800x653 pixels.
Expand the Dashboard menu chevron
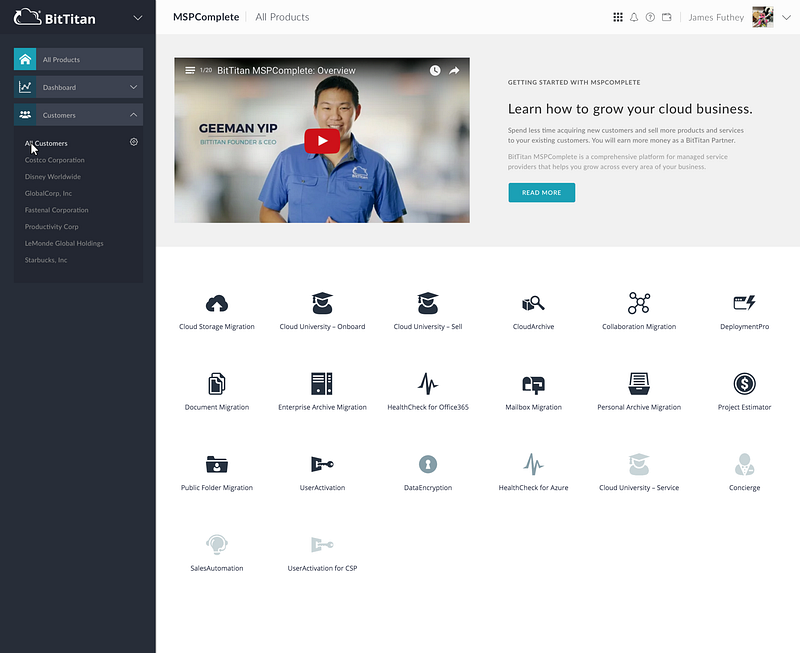tap(134, 87)
